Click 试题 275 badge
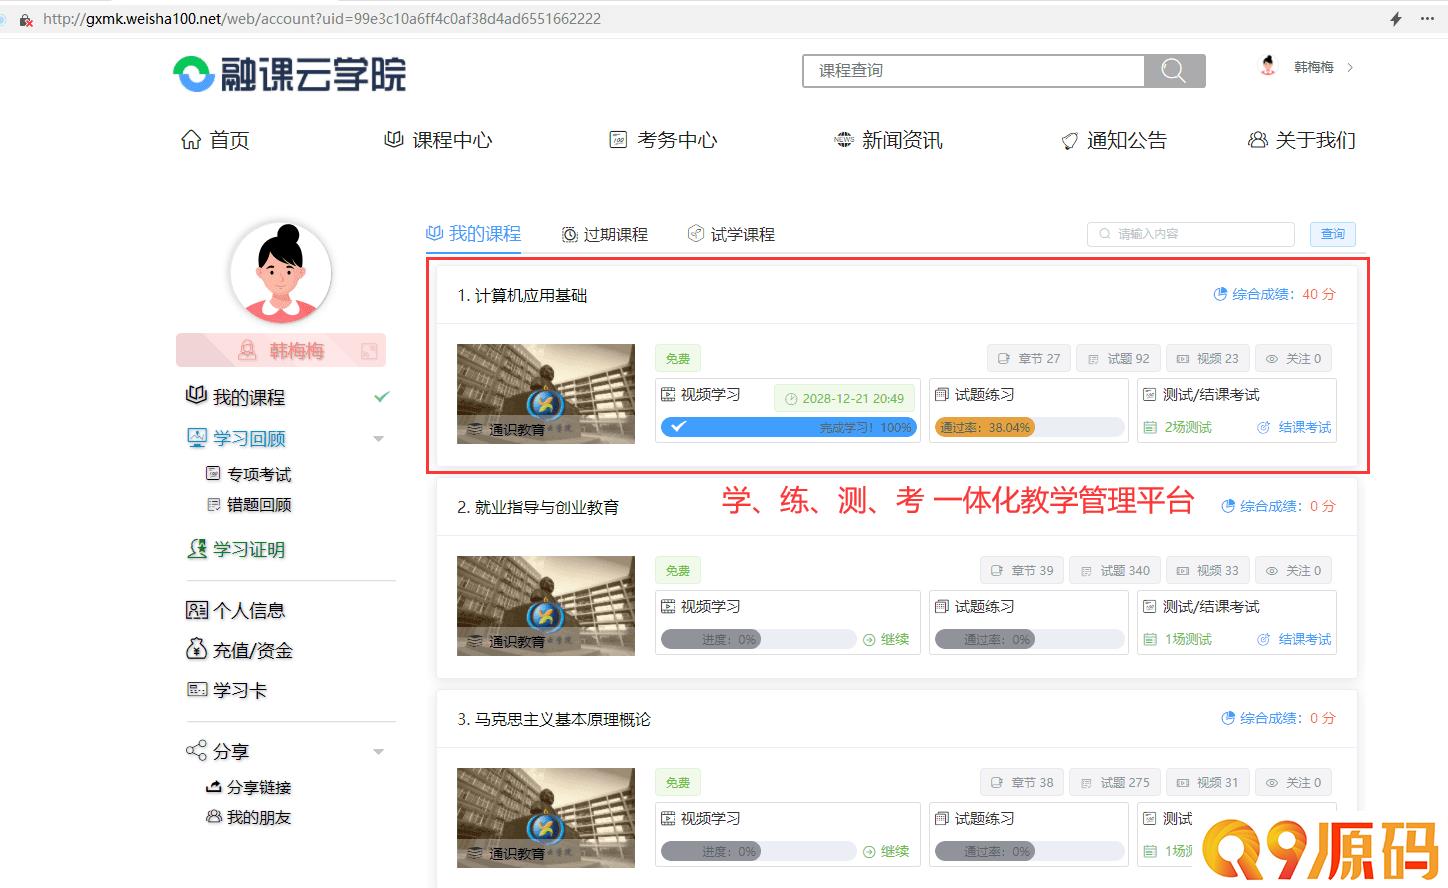This screenshot has height=888, width=1448. tap(1115, 782)
